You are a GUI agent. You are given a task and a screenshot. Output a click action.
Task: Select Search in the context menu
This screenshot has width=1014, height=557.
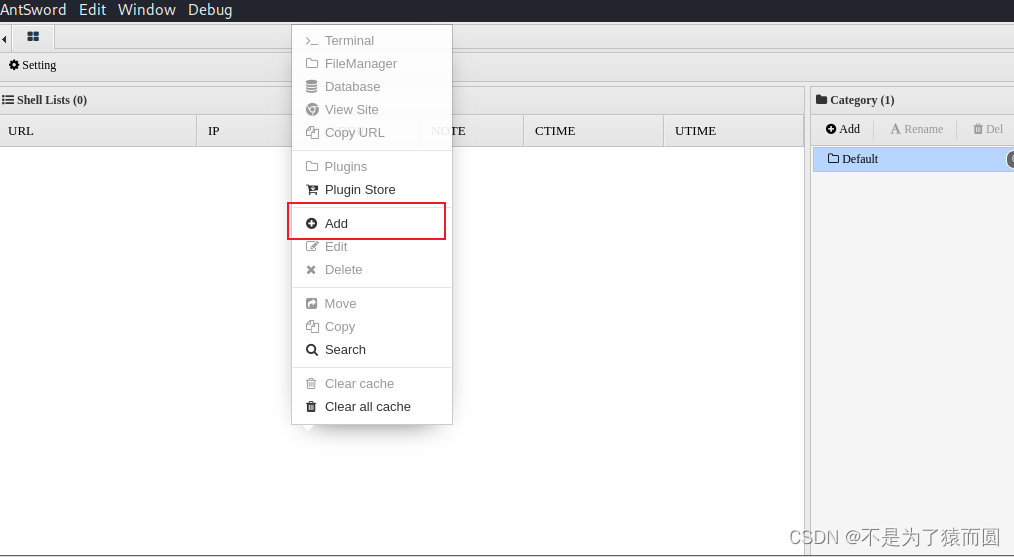pos(372,350)
